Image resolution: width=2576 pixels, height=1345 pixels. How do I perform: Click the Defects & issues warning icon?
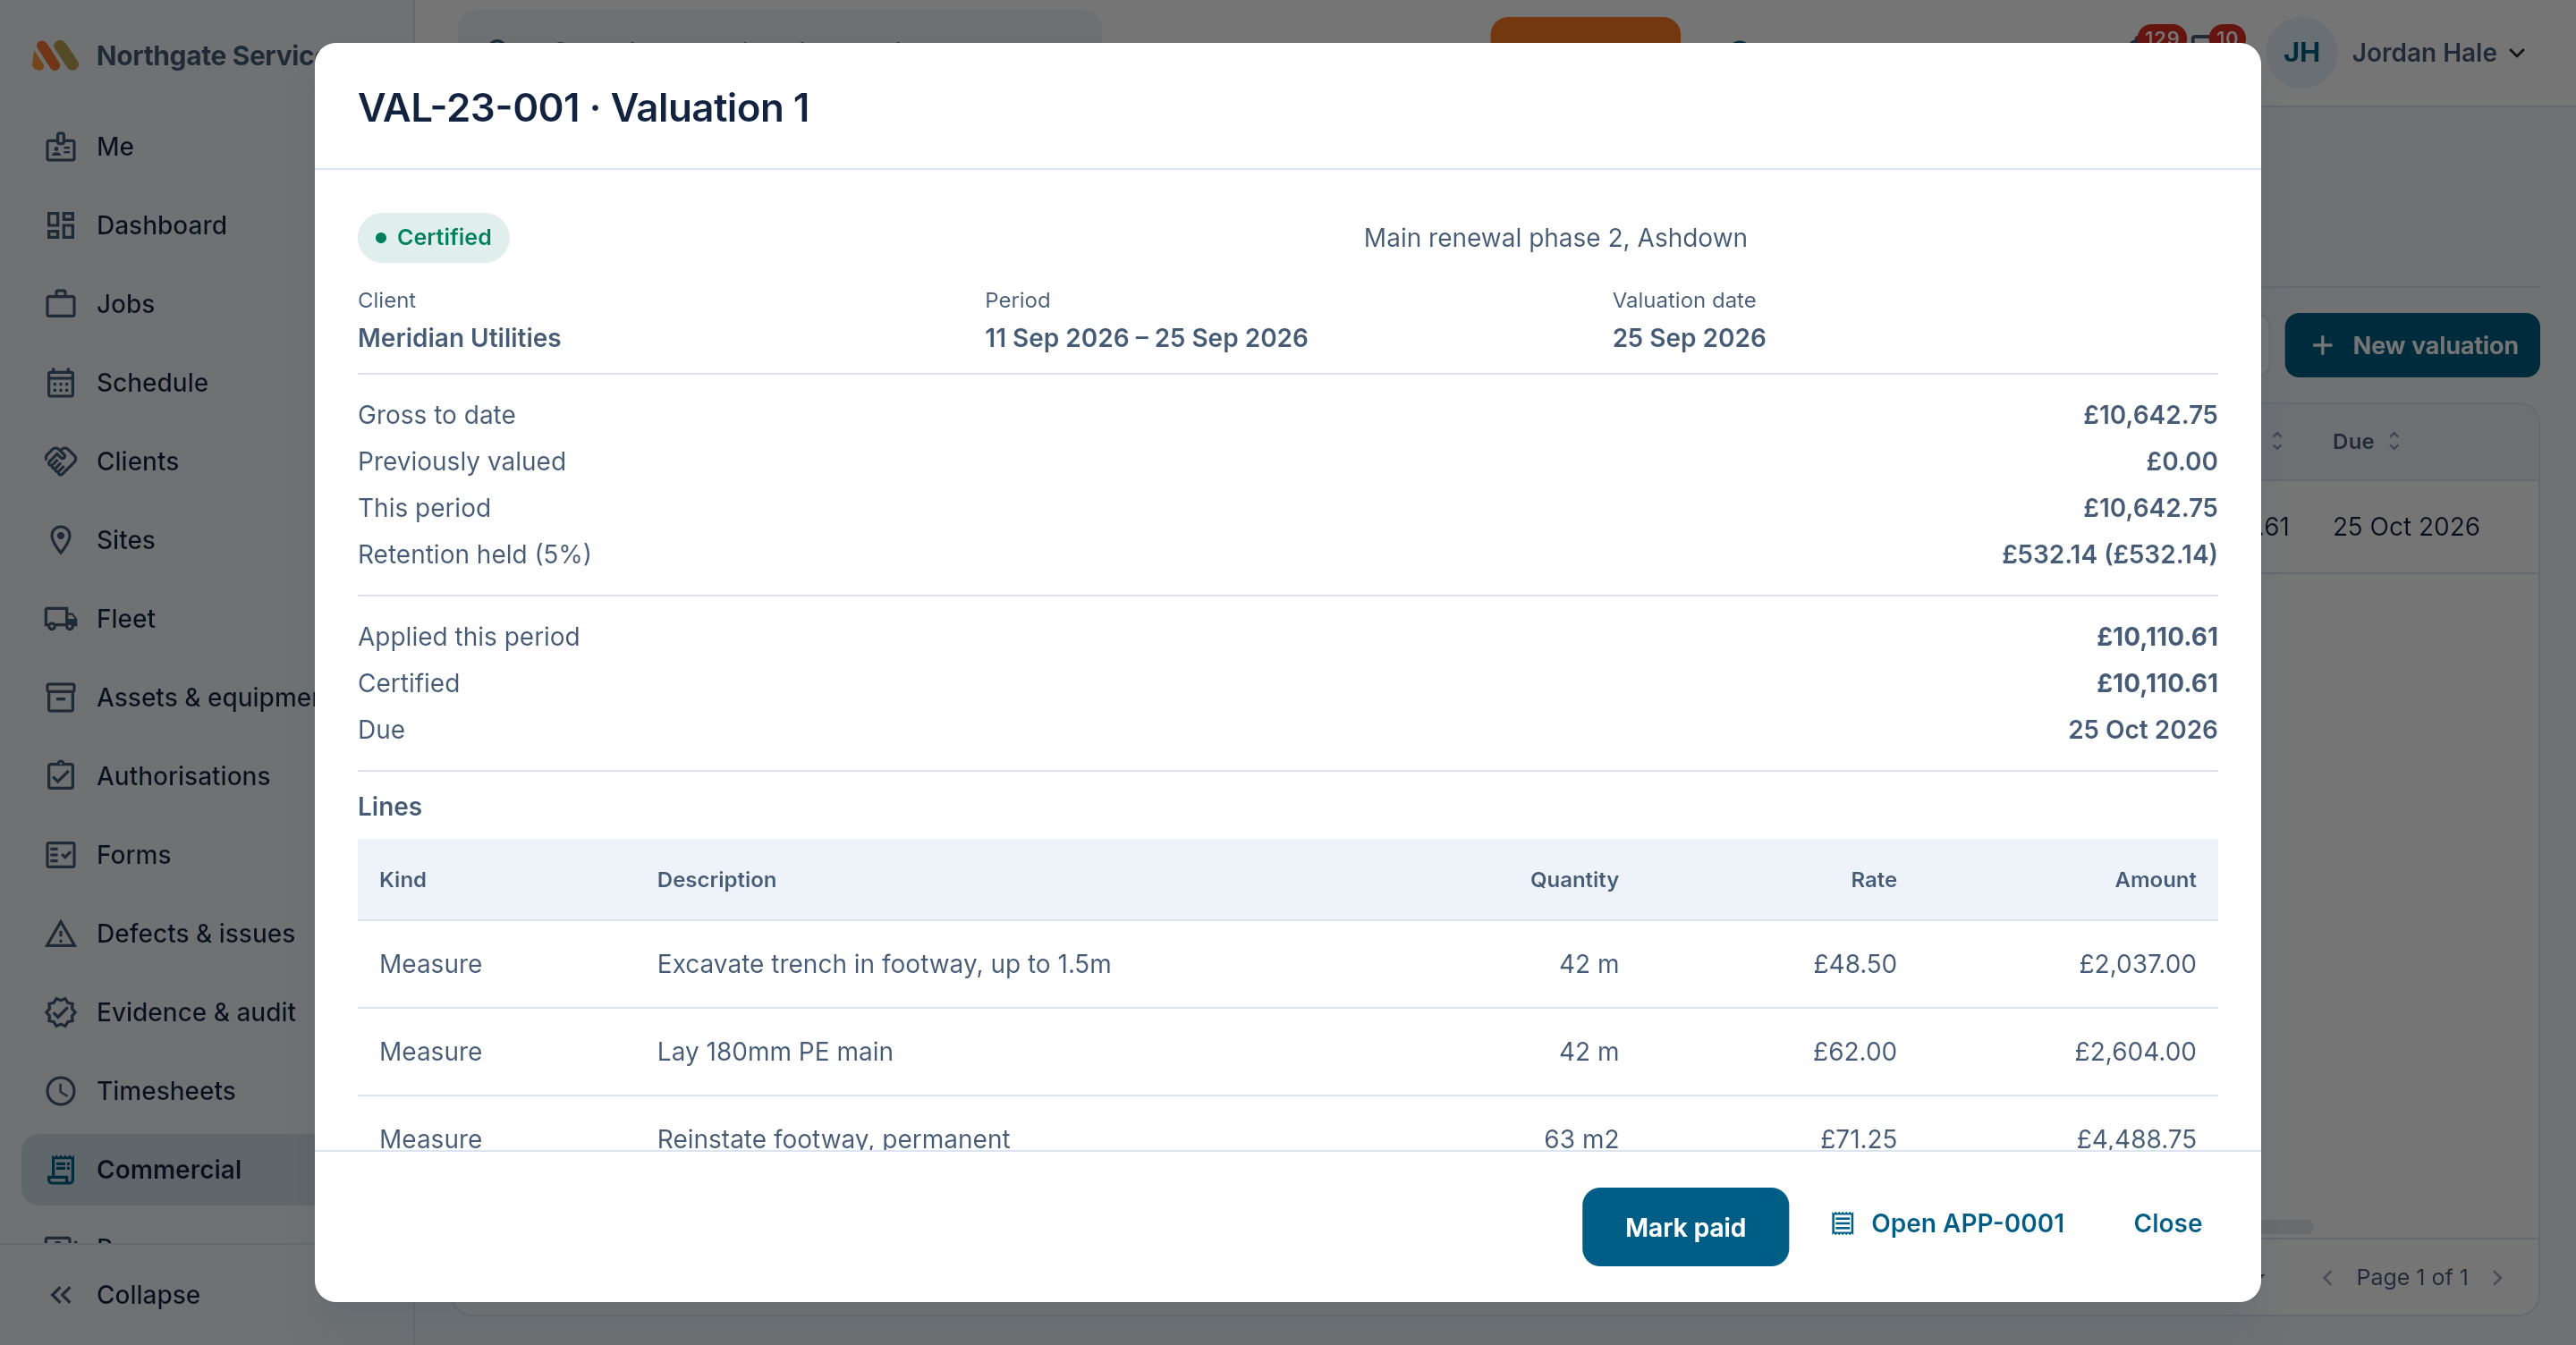(60, 933)
